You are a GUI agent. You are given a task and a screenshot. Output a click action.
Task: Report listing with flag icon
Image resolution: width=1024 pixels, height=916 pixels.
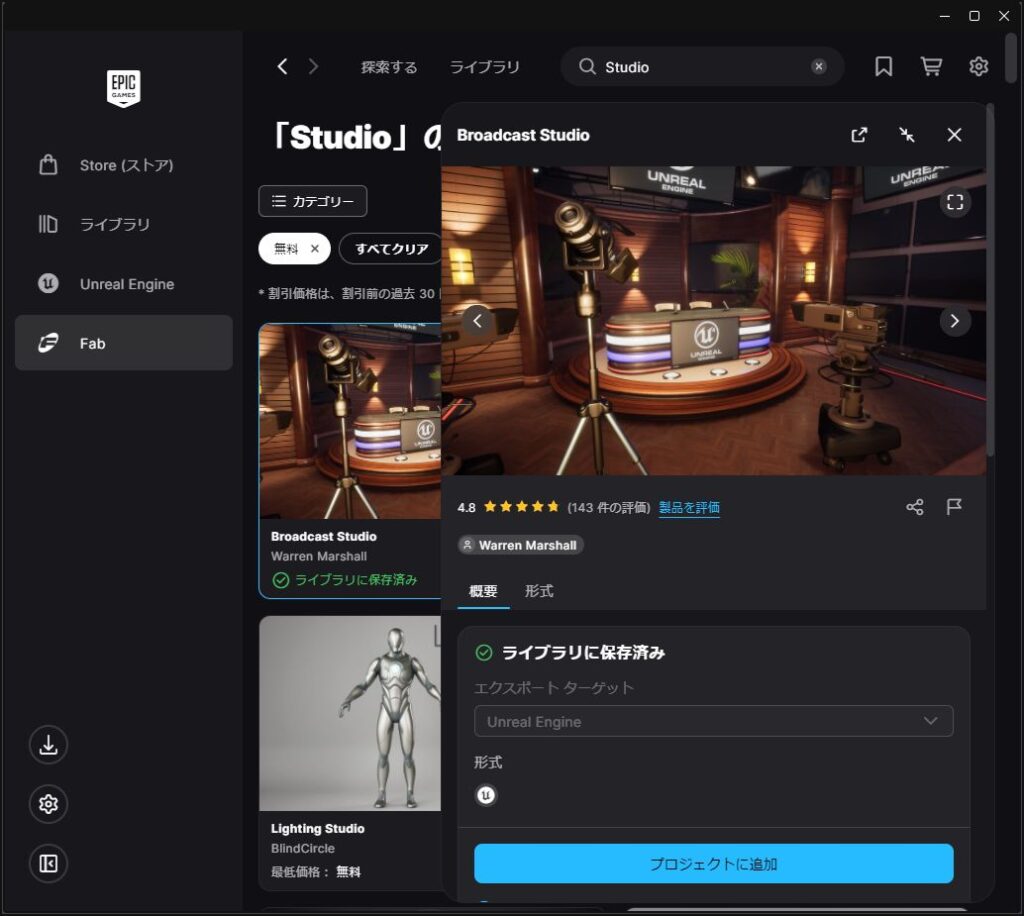[954, 507]
